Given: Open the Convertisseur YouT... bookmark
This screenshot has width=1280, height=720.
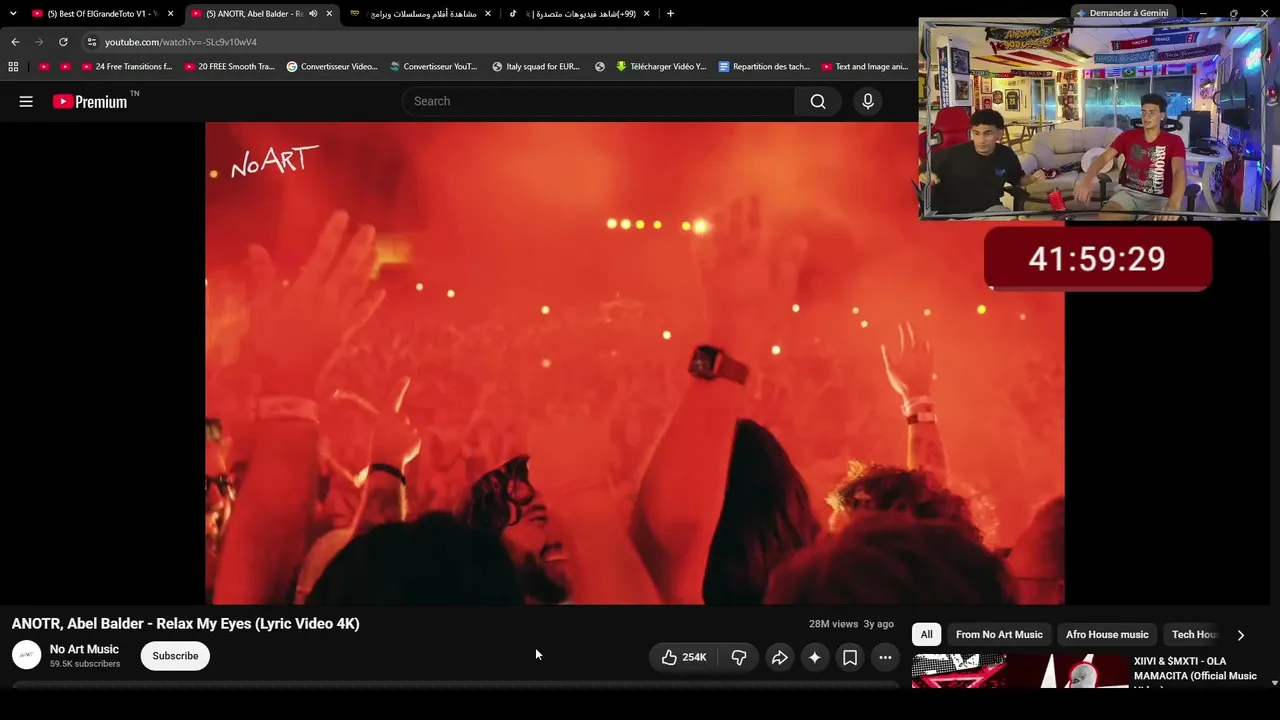Looking at the screenshot, I should coord(434,67).
